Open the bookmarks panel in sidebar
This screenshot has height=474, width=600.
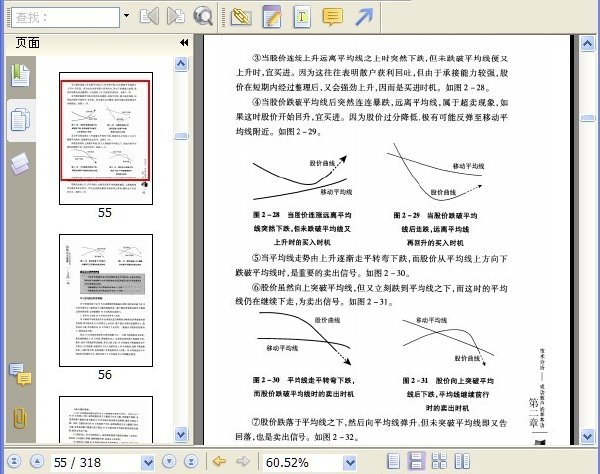[20, 75]
